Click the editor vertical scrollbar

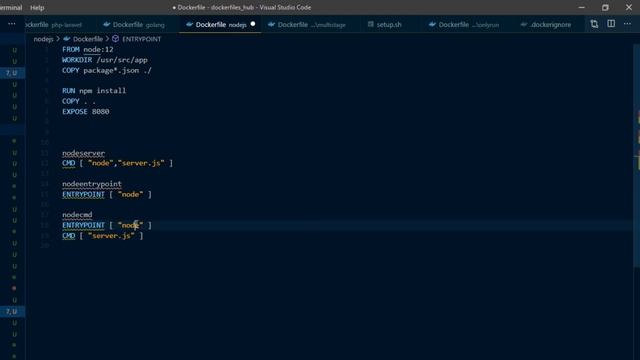[636, 155]
